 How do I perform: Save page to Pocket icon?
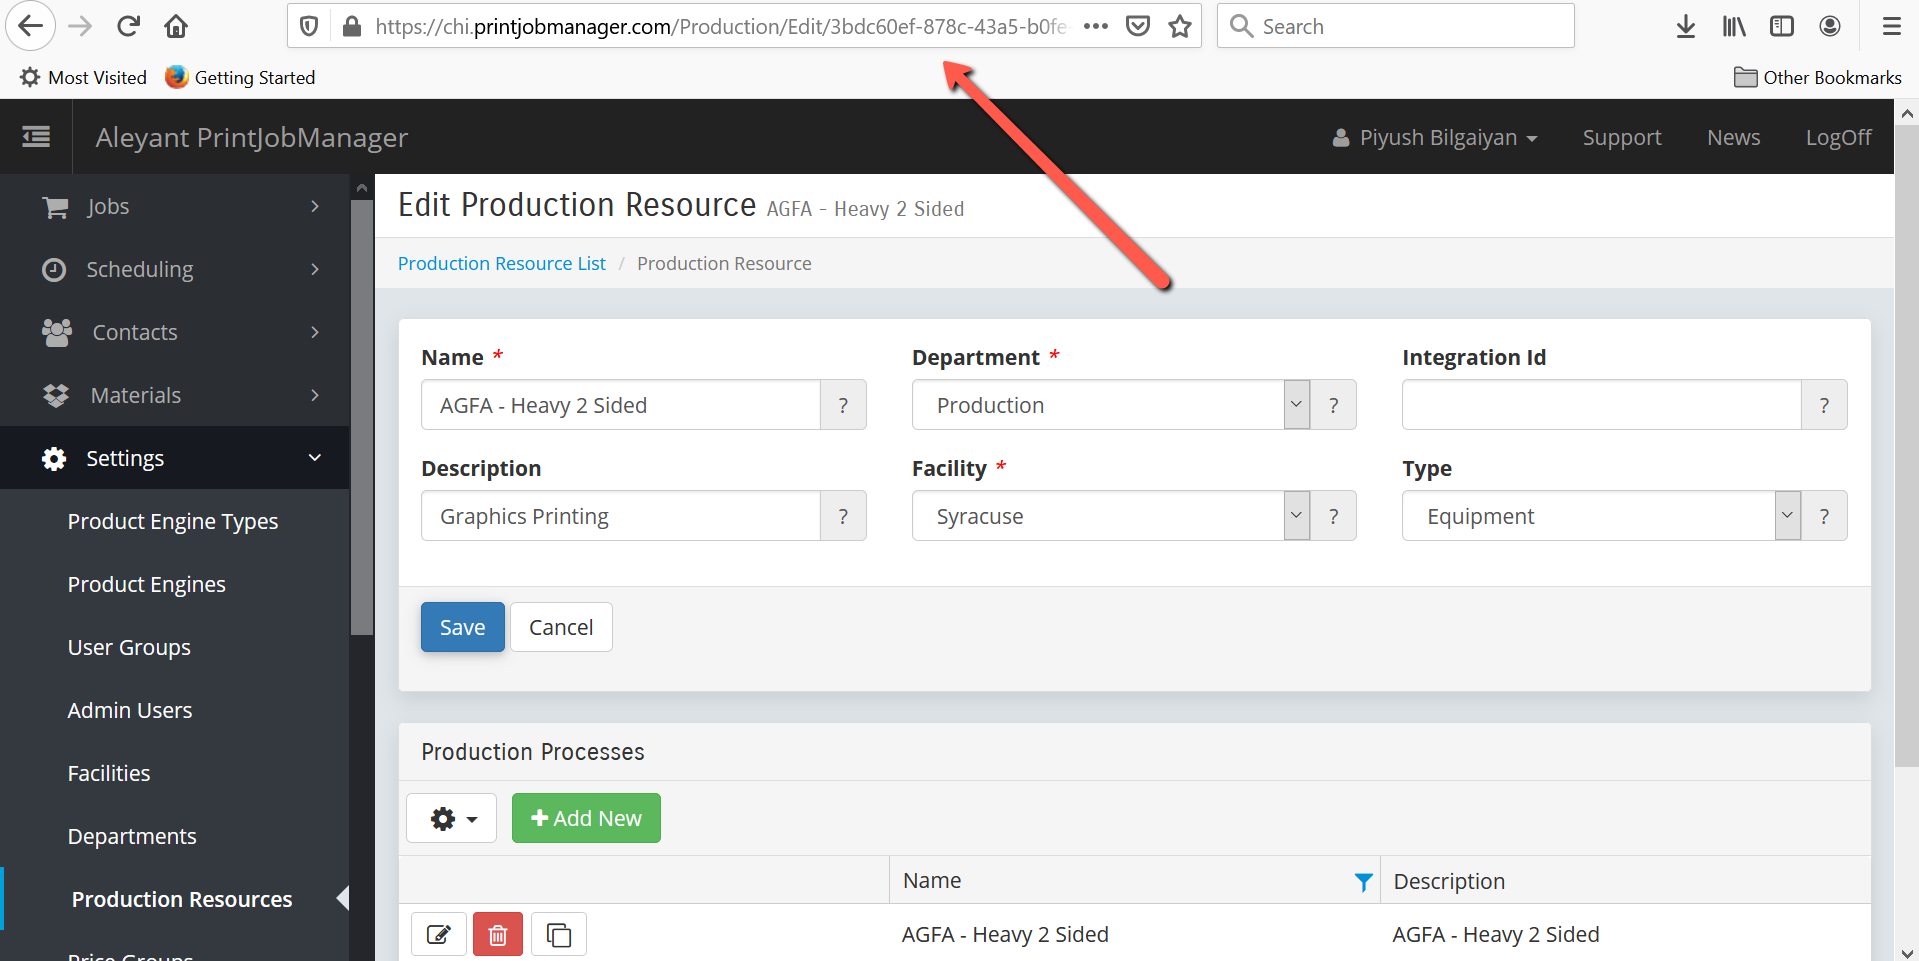coord(1138,26)
